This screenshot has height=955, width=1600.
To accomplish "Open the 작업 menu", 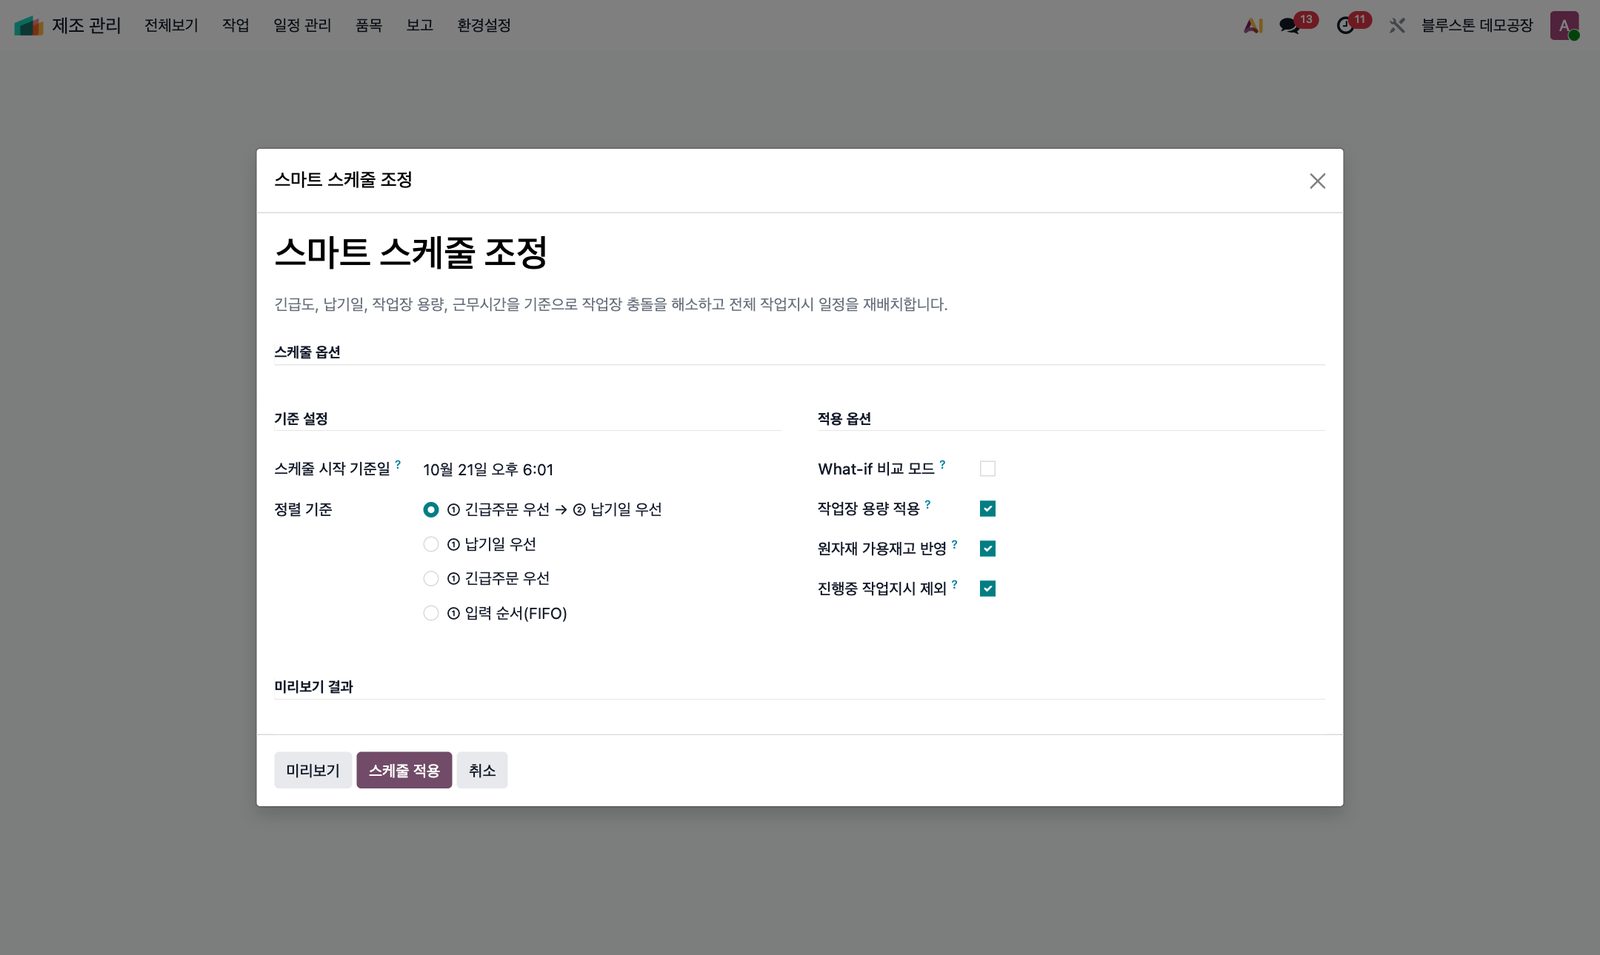I will [236, 26].
